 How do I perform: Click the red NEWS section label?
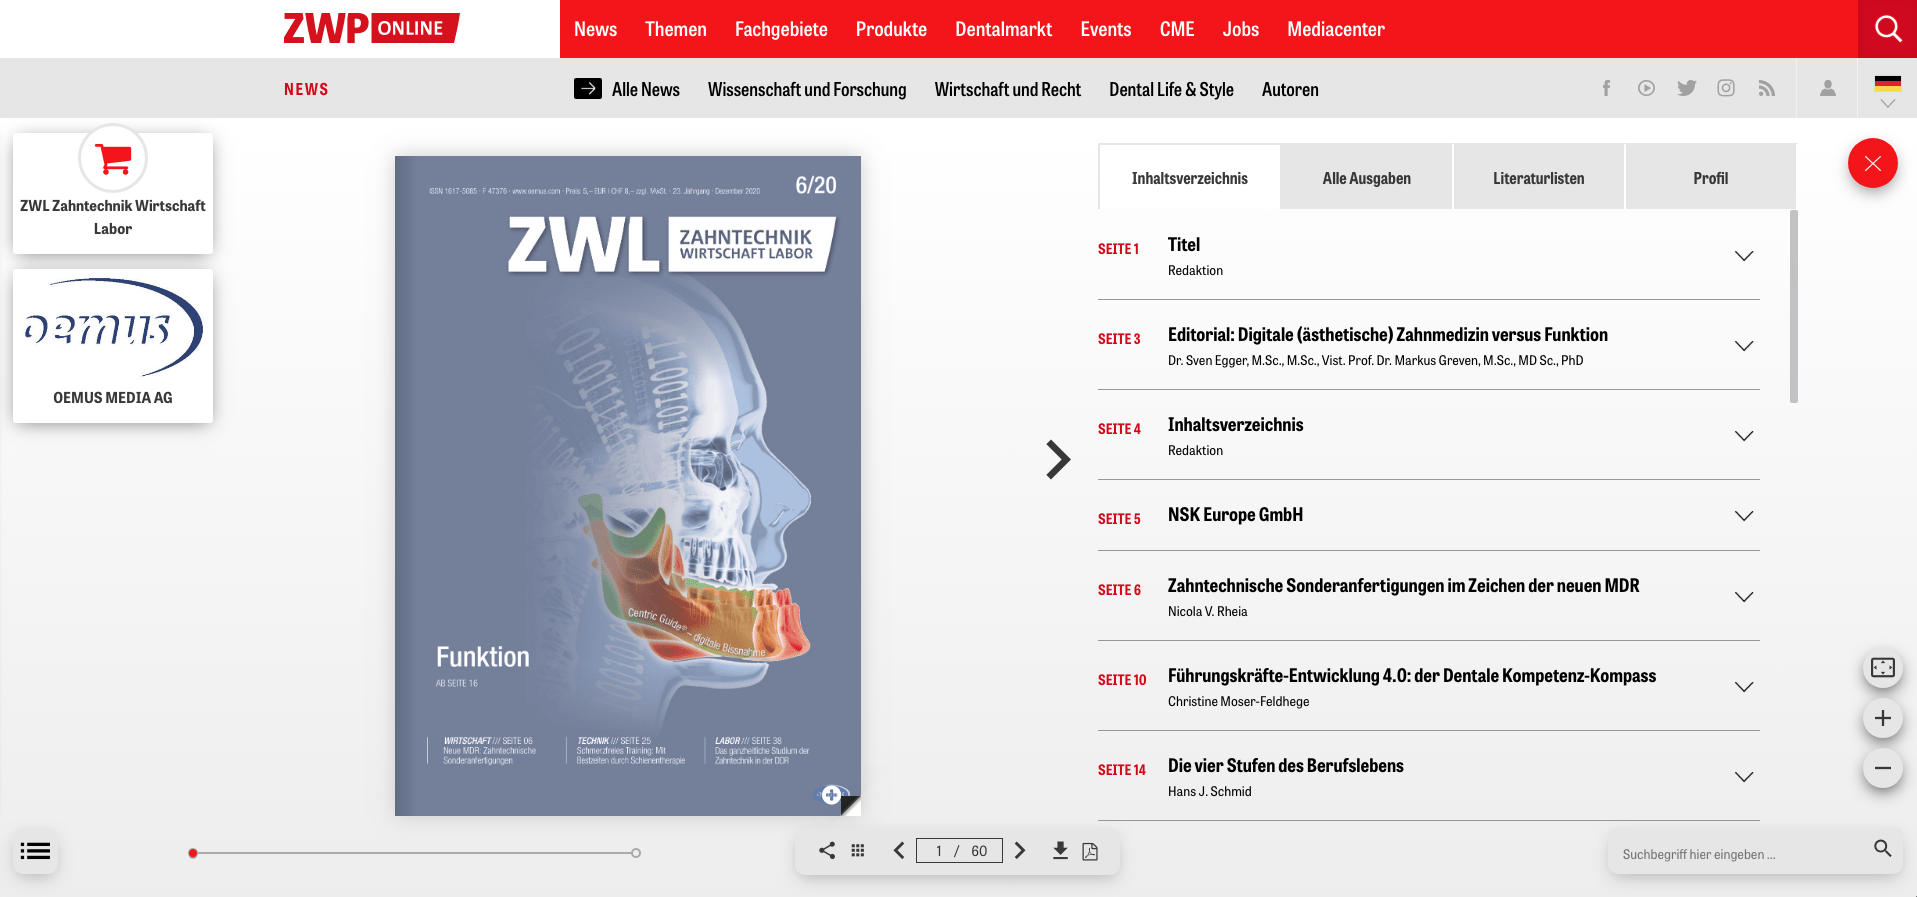pos(306,89)
